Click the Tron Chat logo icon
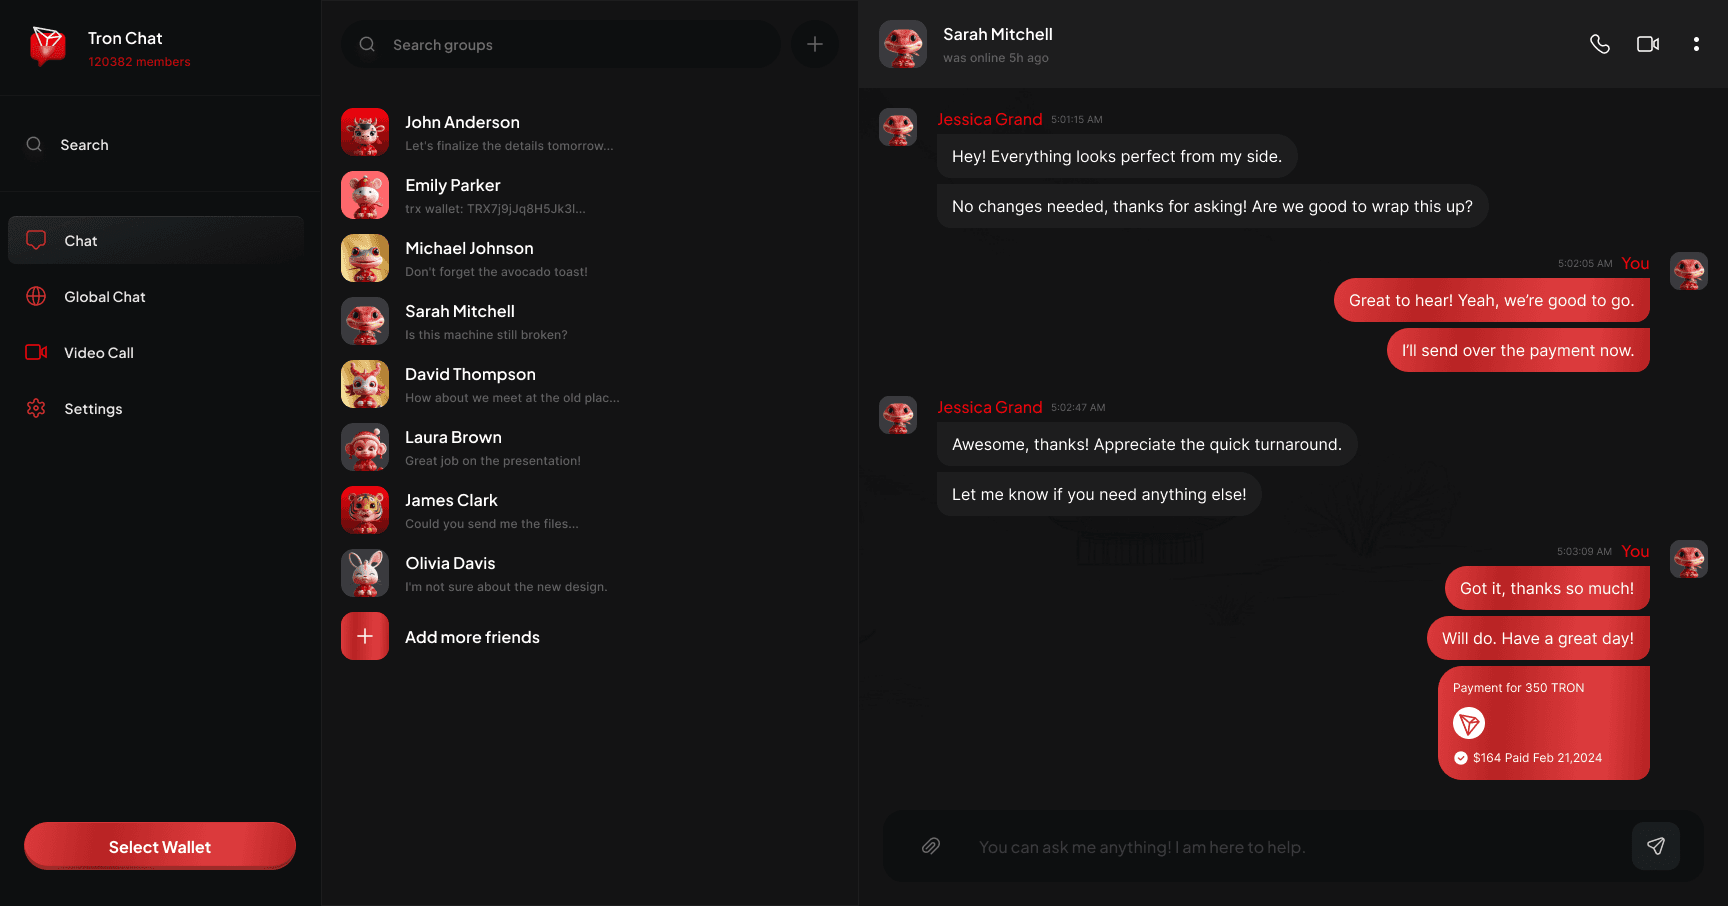The width and height of the screenshot is (1728, 906). click(48, 46)
